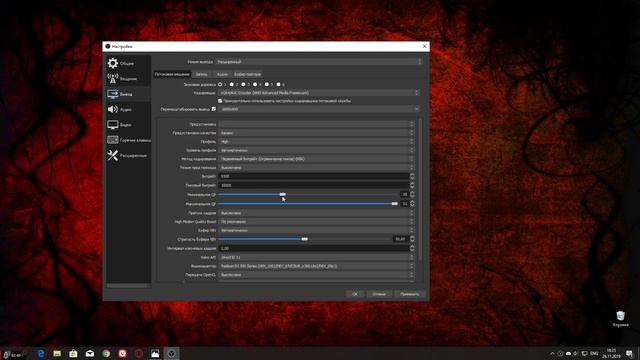Select audio track 4 radio button
Screen dimensions: 640x360
(x=255, y=84)
